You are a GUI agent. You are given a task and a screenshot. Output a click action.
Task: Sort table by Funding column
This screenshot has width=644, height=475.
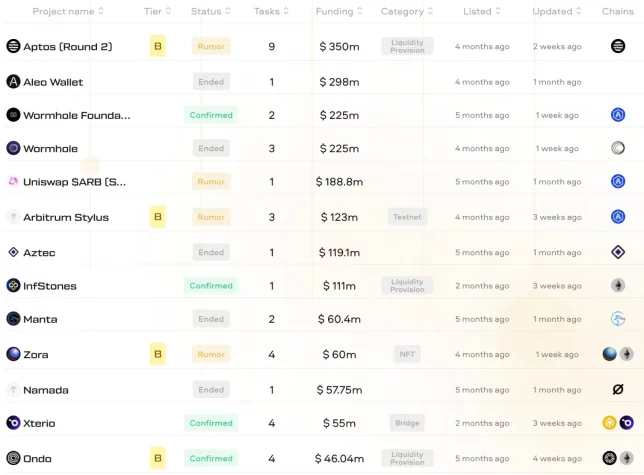339,12
